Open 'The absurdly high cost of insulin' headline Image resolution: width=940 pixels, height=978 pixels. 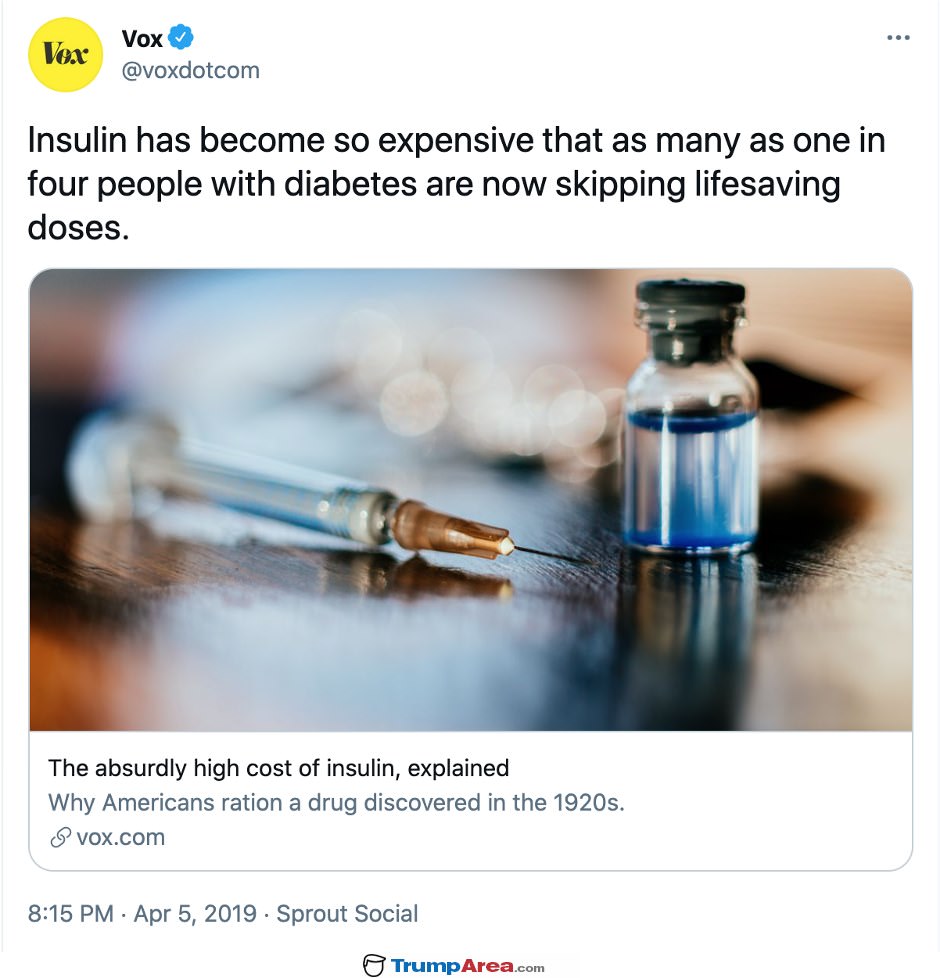(x=279, y=768)
